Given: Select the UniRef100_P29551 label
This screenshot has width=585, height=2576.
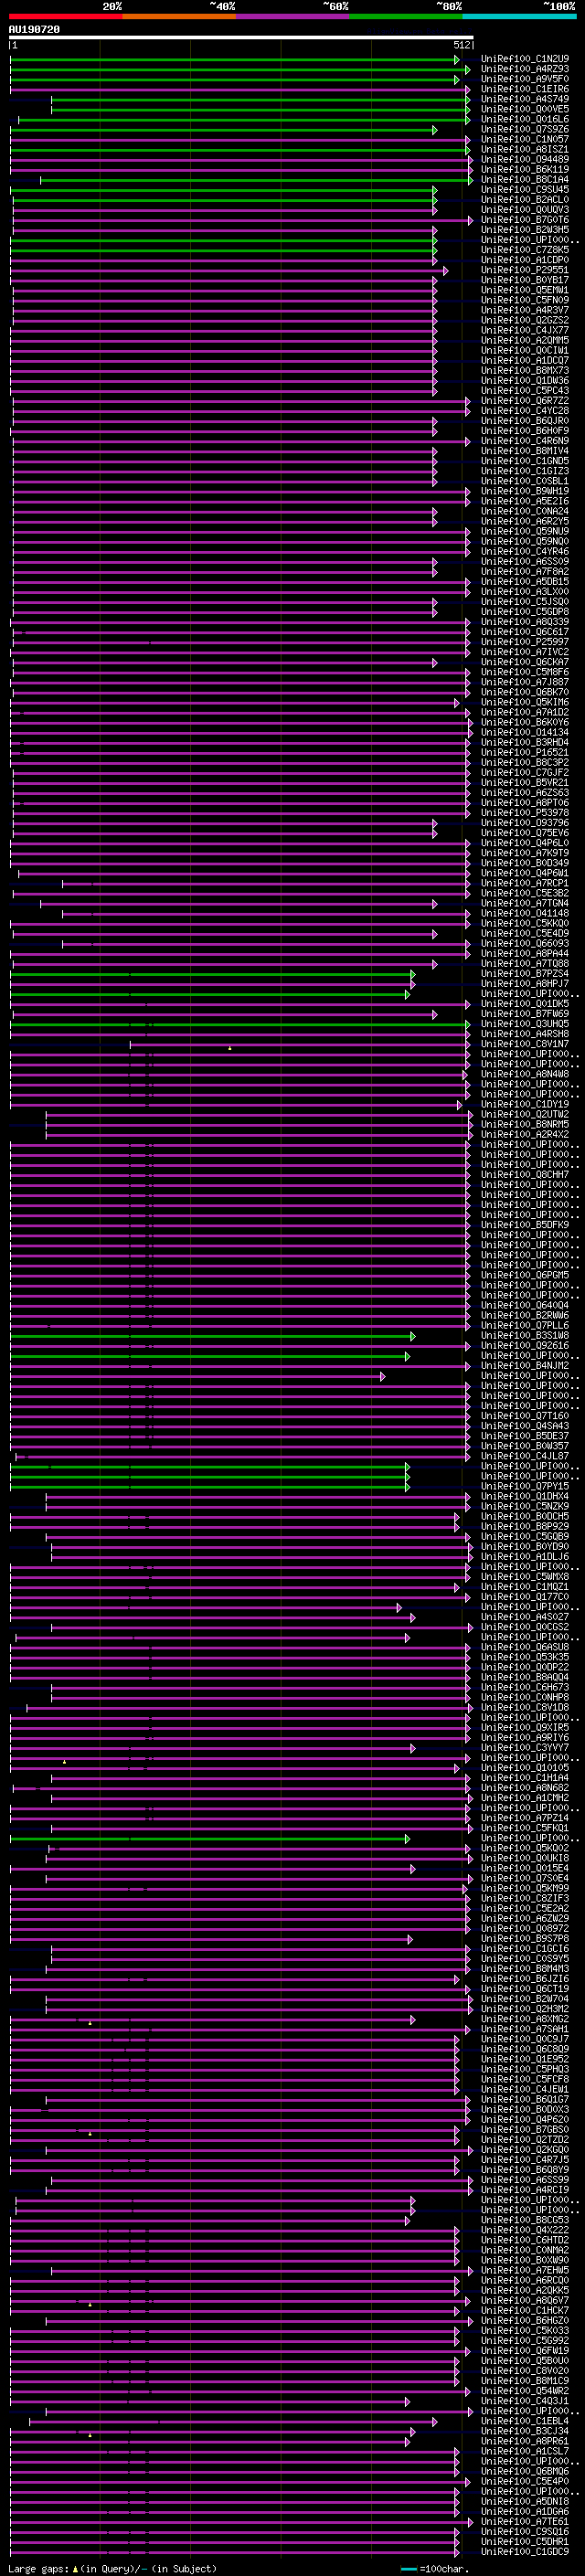Looking at the screenshot, I should click(x=525, y=270).
